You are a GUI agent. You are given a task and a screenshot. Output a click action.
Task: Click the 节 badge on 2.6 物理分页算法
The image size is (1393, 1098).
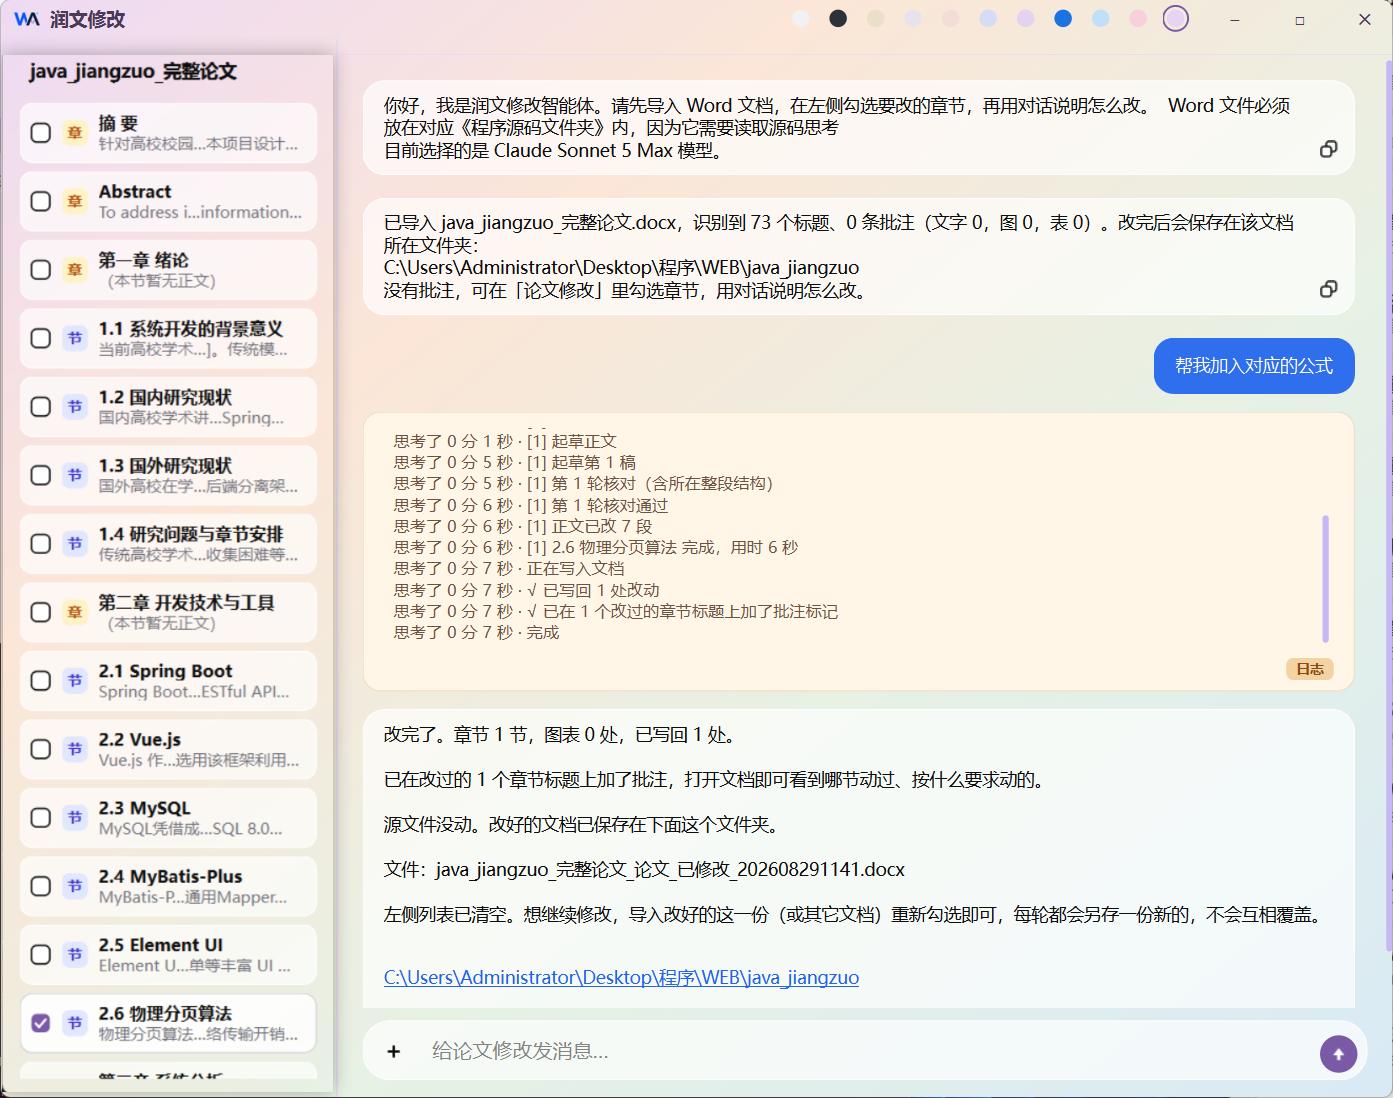pos(75,1023)
